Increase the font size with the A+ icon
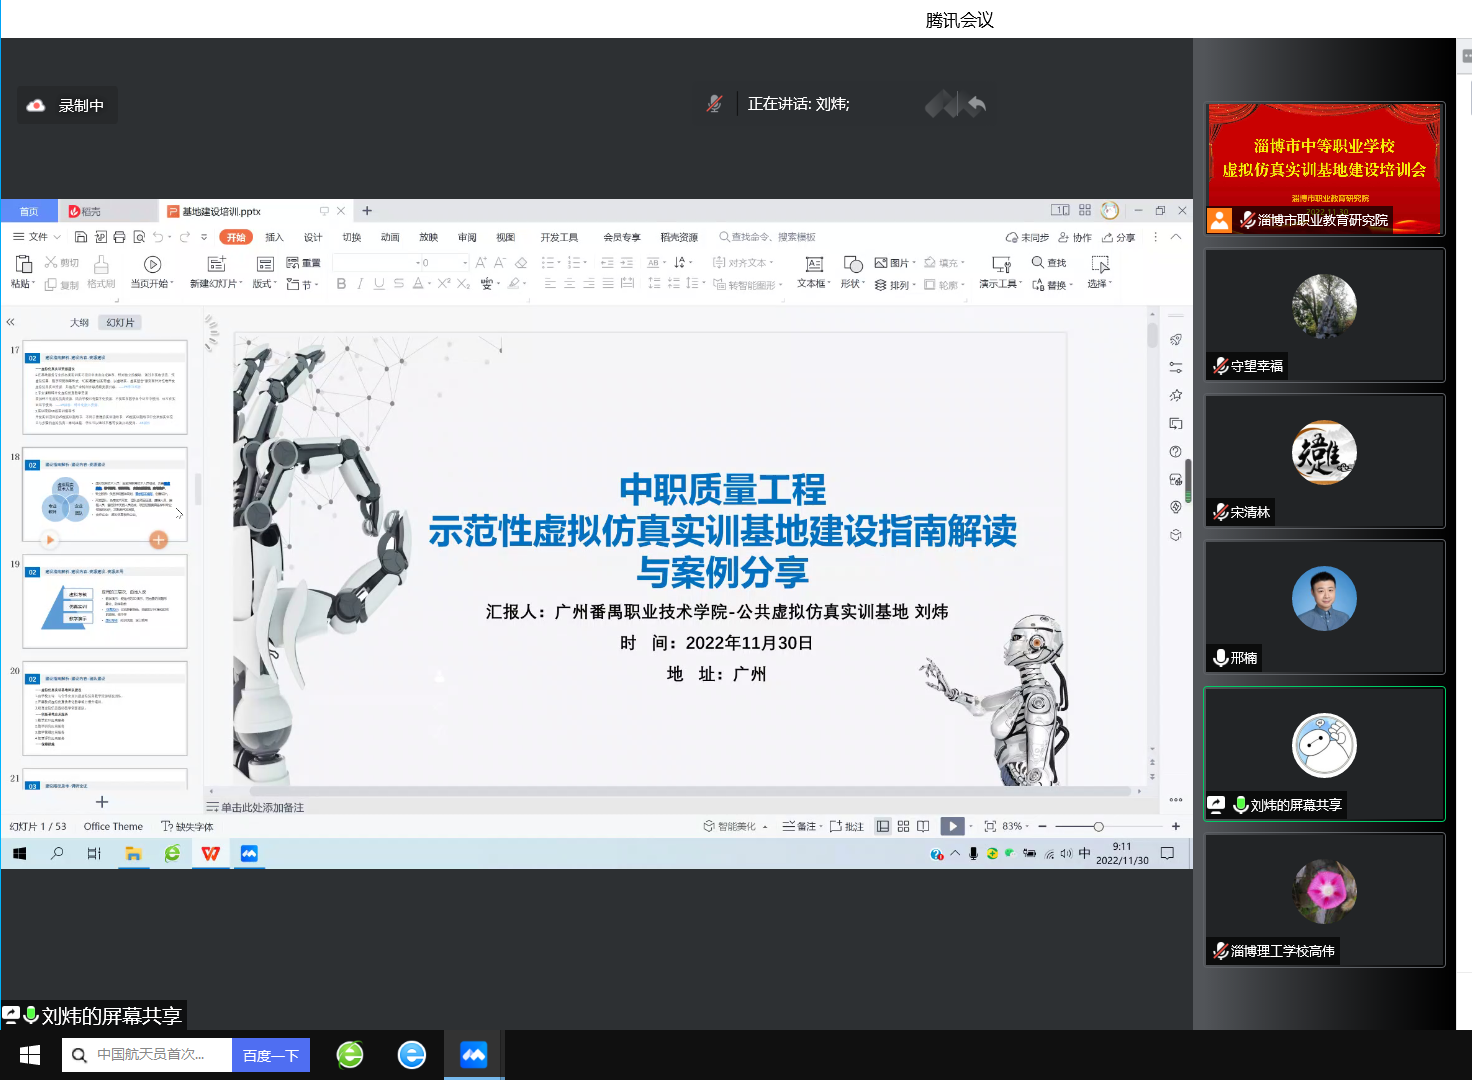This screenshot has width=1472, height=1083. click(x=481, y=263)
